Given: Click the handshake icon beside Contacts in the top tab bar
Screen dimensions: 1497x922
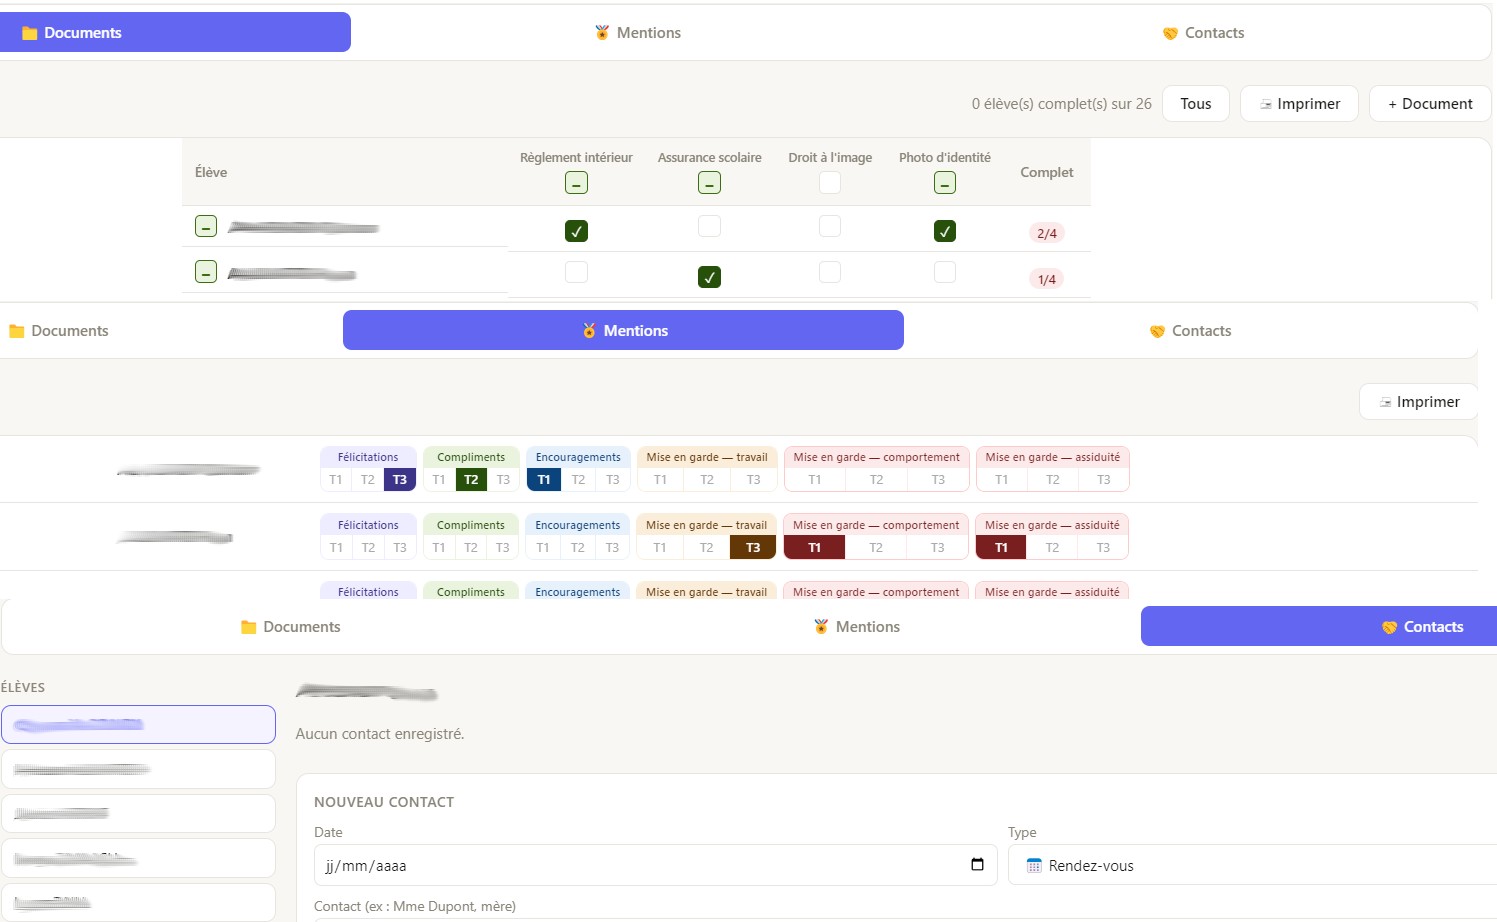Looking at the screenshot, I should pyautogui.click(x=1170, y=33).
